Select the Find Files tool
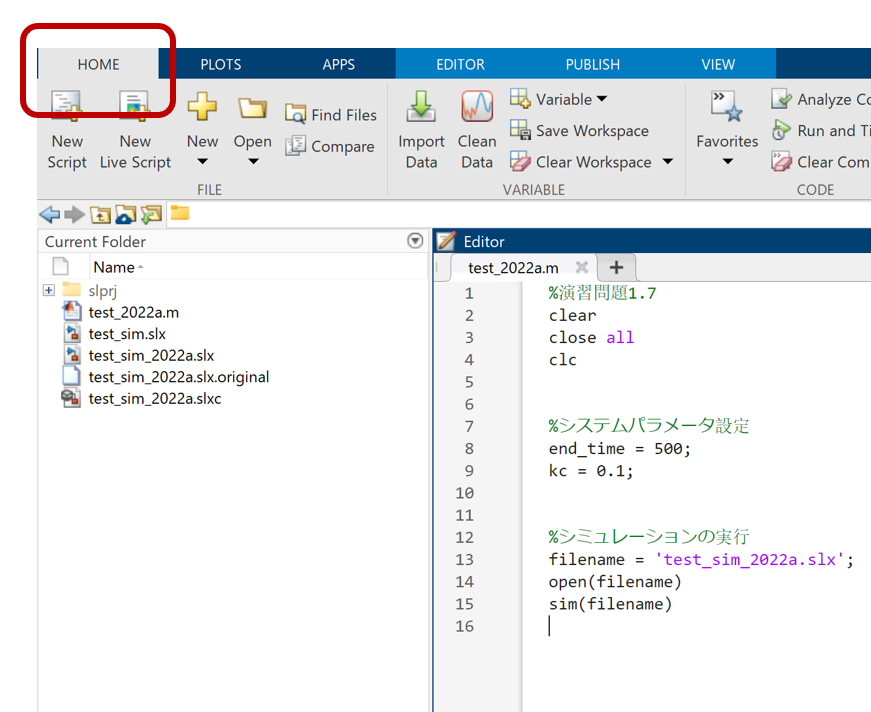The image size is (871, 712). click(x=331, y=115)
